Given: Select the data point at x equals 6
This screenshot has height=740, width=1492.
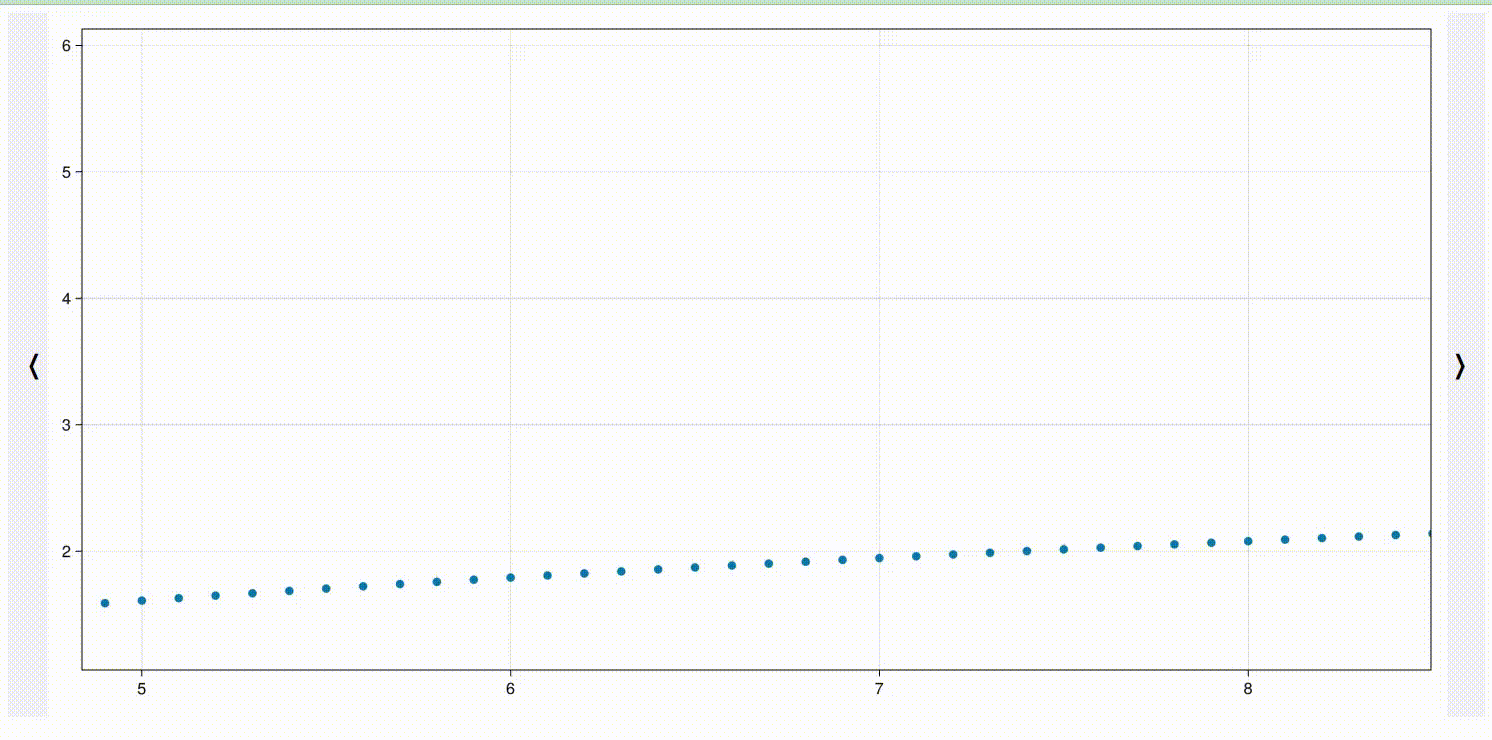Looking at the screenshot, I should 510,577.
